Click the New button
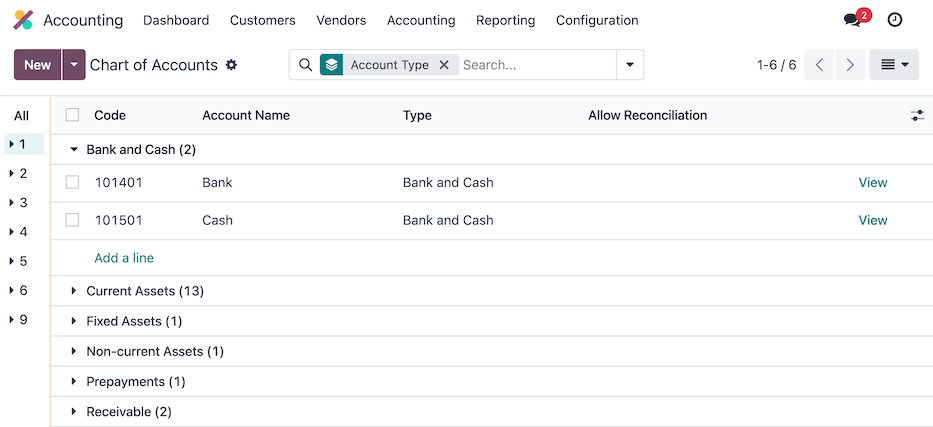Image resolution: width=933 pixels, height=427 pixels. pos(37,65)
